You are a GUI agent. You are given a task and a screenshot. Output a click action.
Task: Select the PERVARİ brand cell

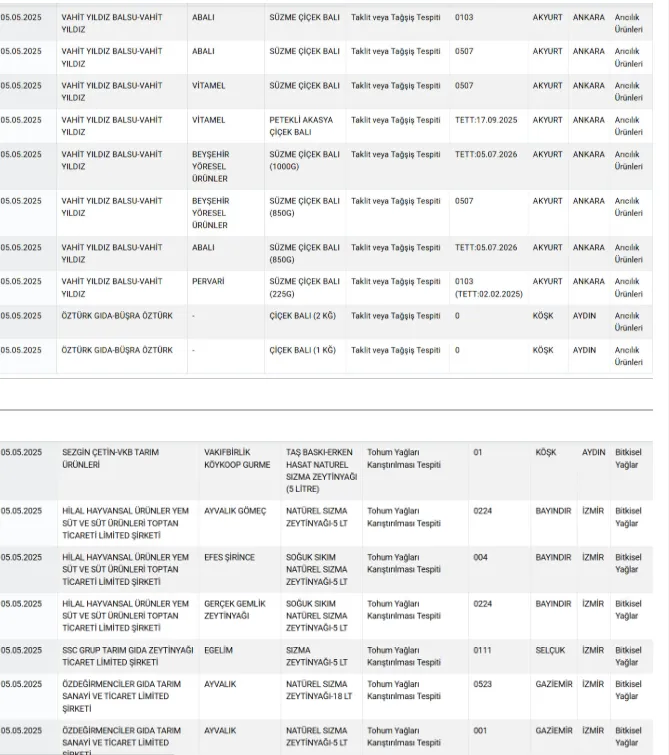208,282
